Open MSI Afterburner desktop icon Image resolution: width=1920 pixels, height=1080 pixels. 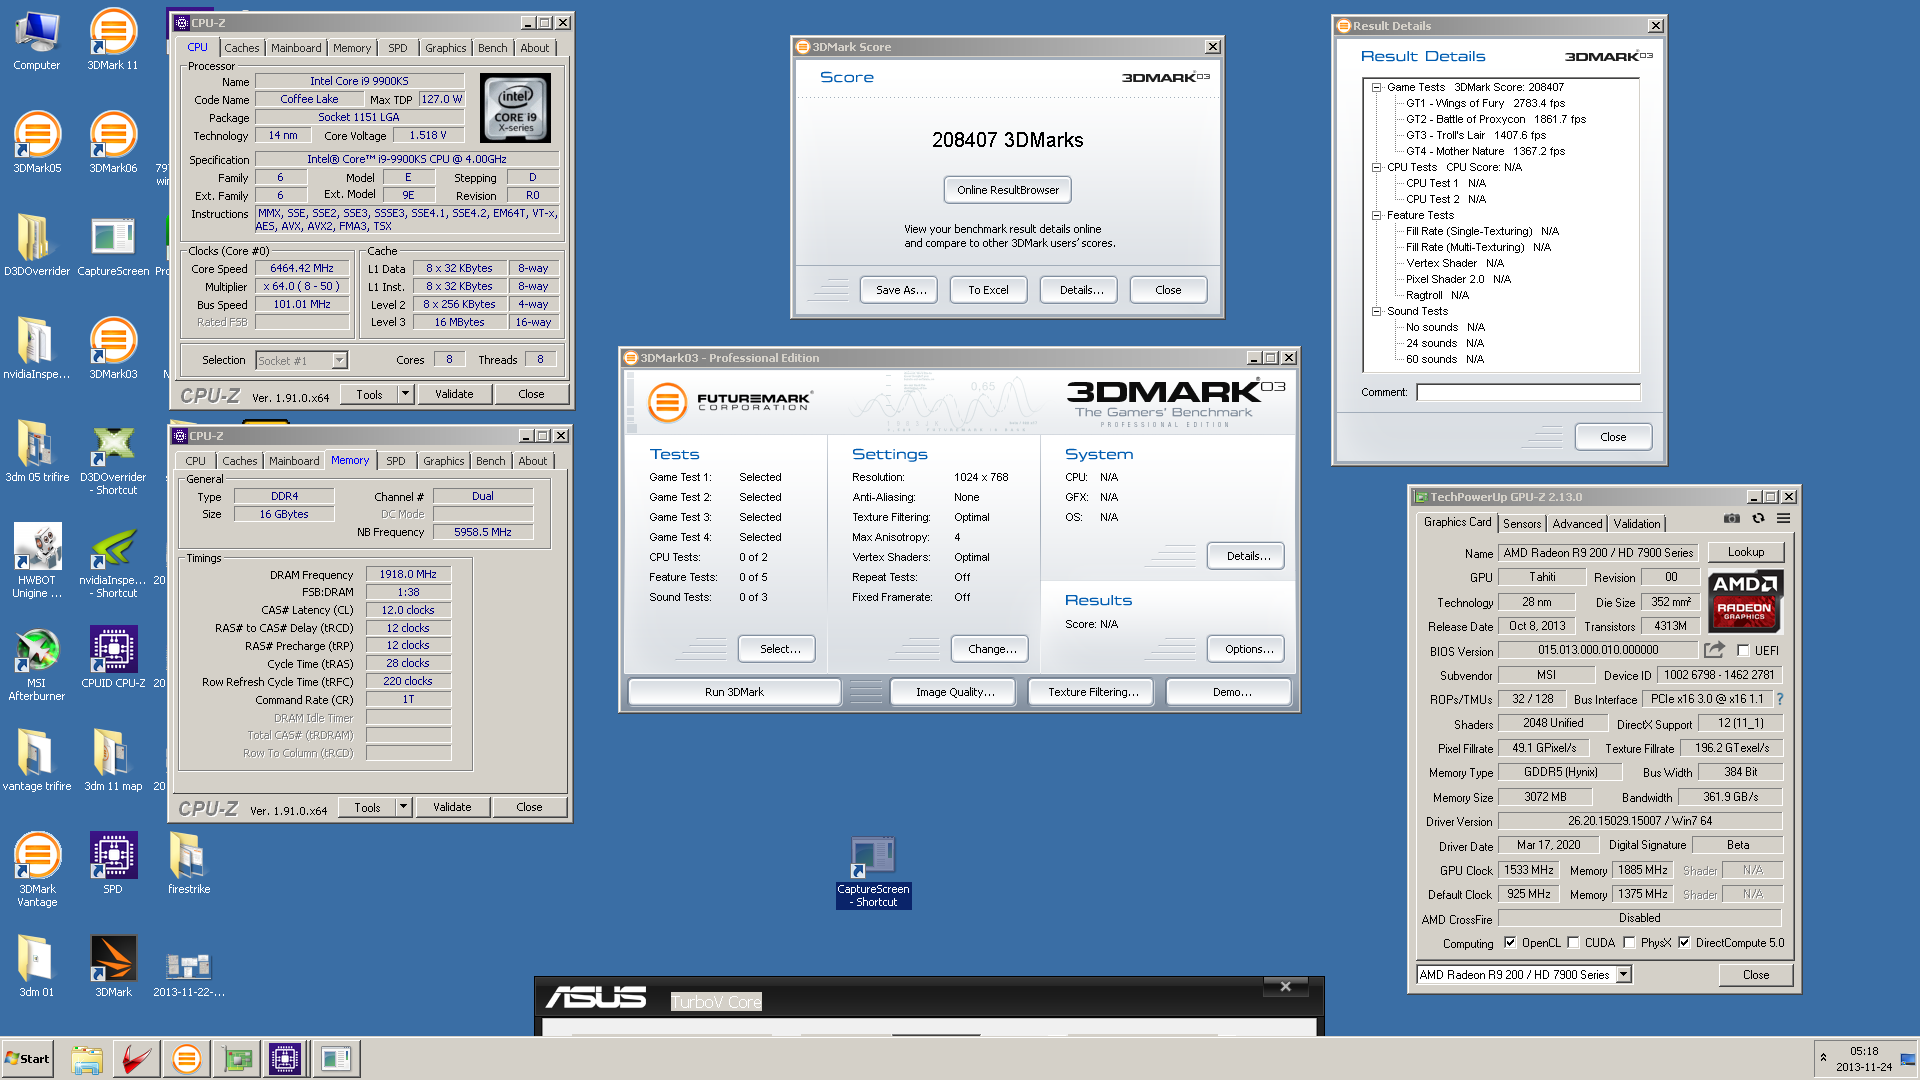pos(37,665)
